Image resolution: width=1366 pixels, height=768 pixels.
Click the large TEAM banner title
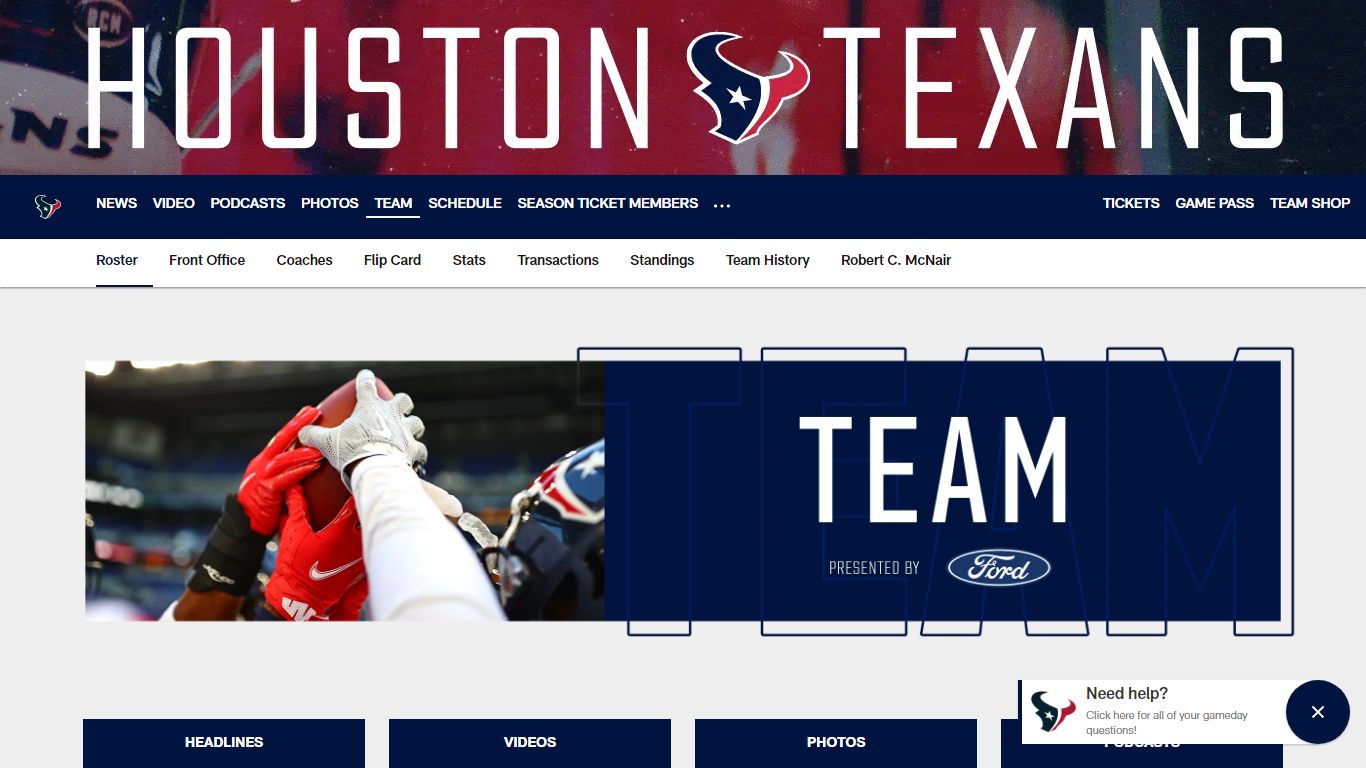(x=934, y=470)
